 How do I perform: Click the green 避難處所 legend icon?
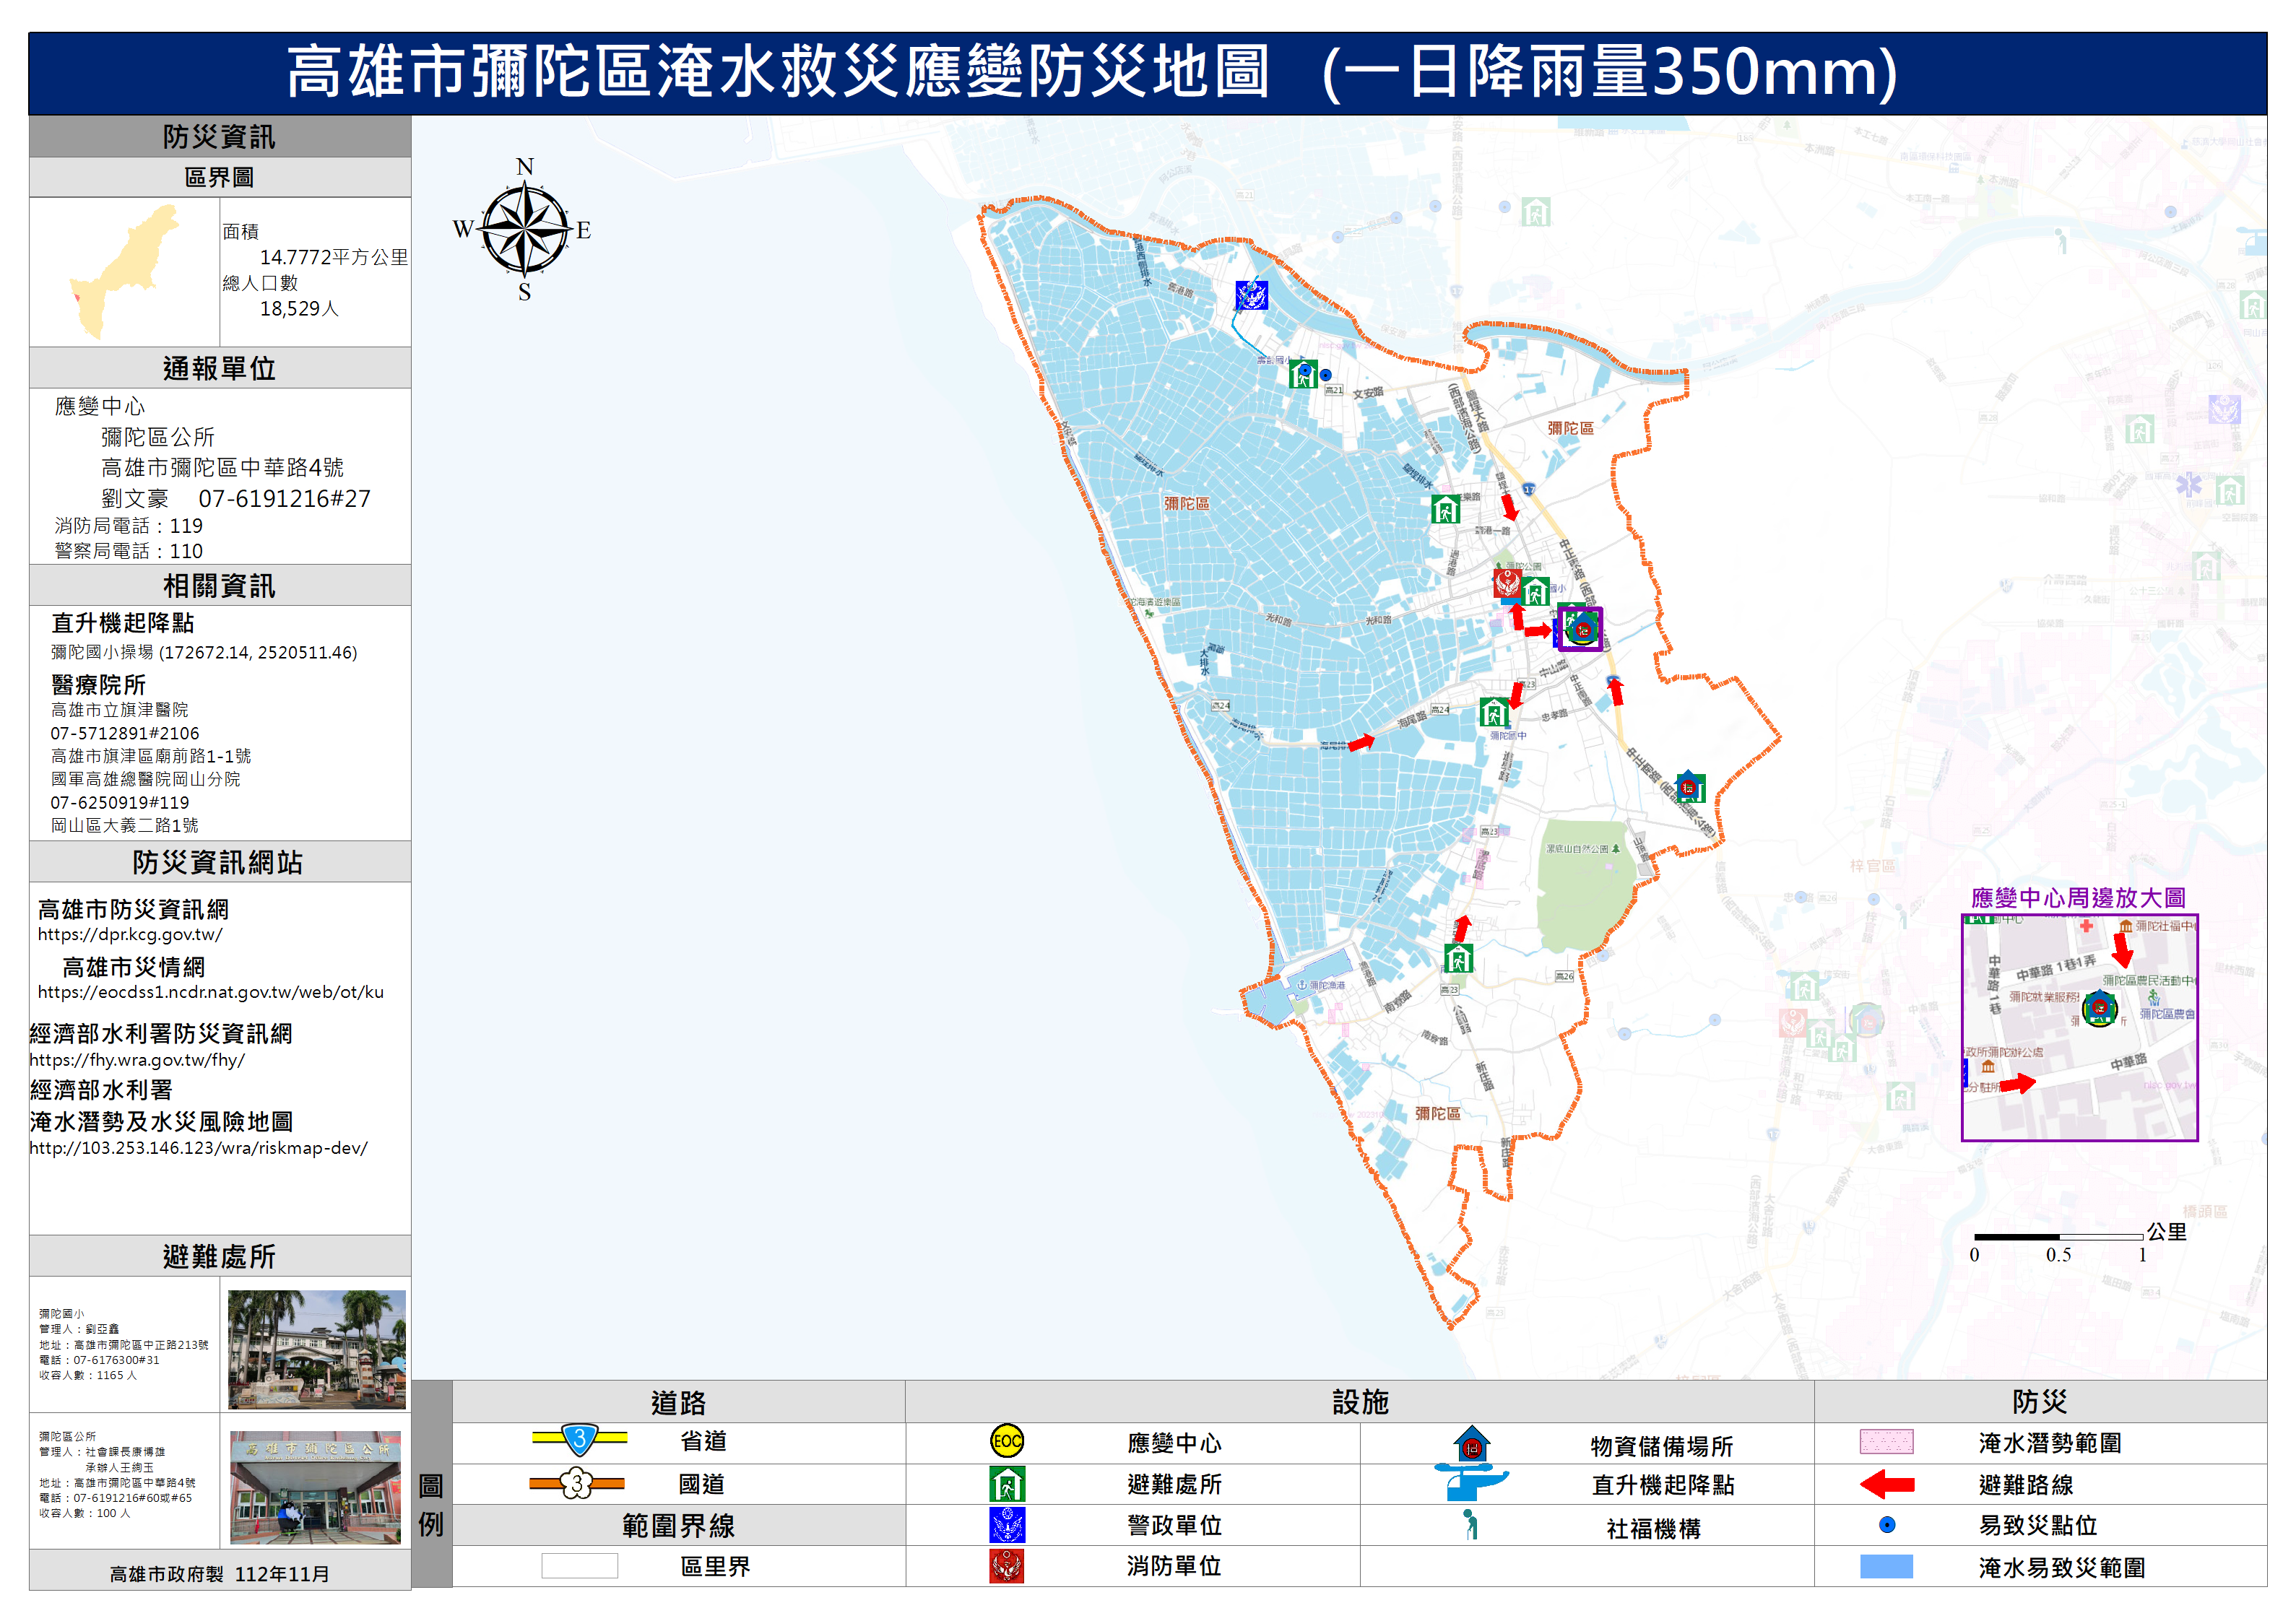tap(1007, 1483)
